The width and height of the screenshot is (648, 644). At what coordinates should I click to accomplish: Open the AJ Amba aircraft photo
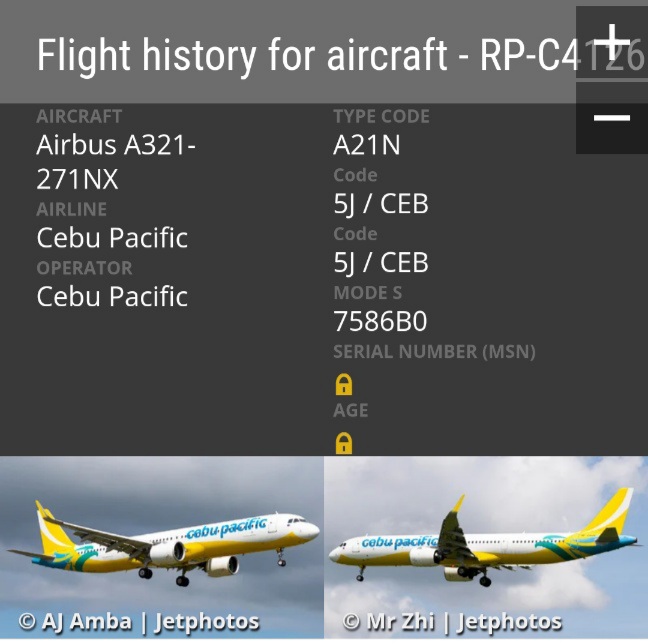click(x=161, y=540)
